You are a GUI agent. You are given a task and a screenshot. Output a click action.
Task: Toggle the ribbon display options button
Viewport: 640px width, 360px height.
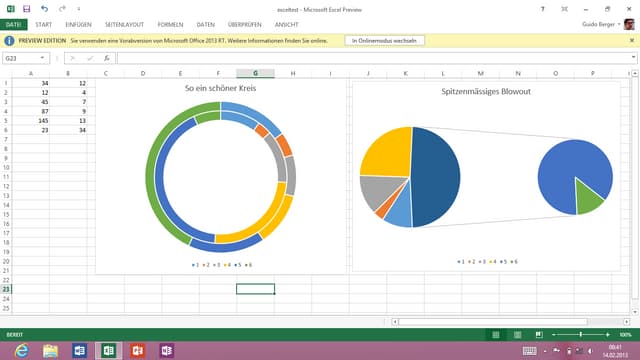coord(564,9)
